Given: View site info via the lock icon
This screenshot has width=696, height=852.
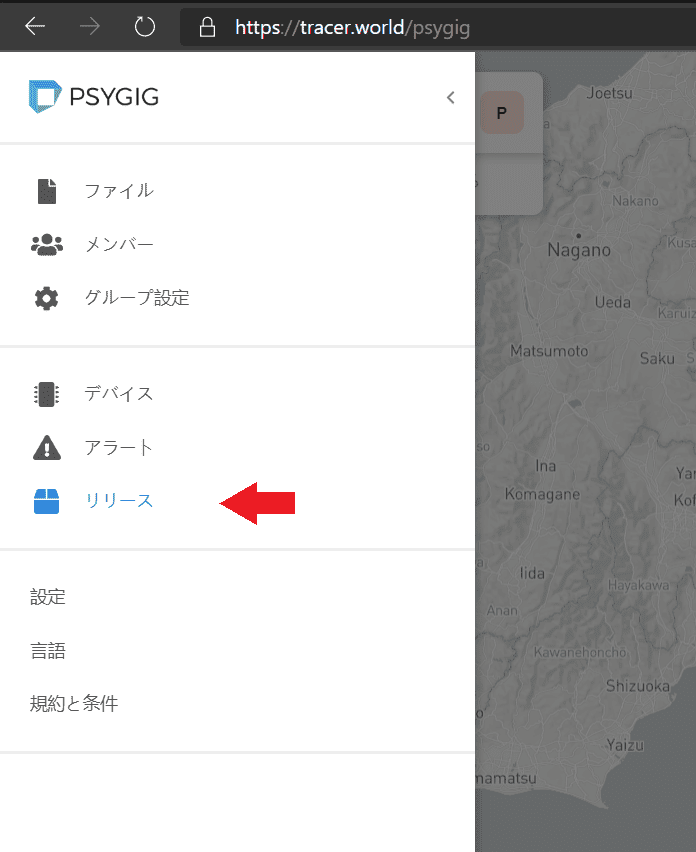Looking at the screenshot, I should click(208, 27).
